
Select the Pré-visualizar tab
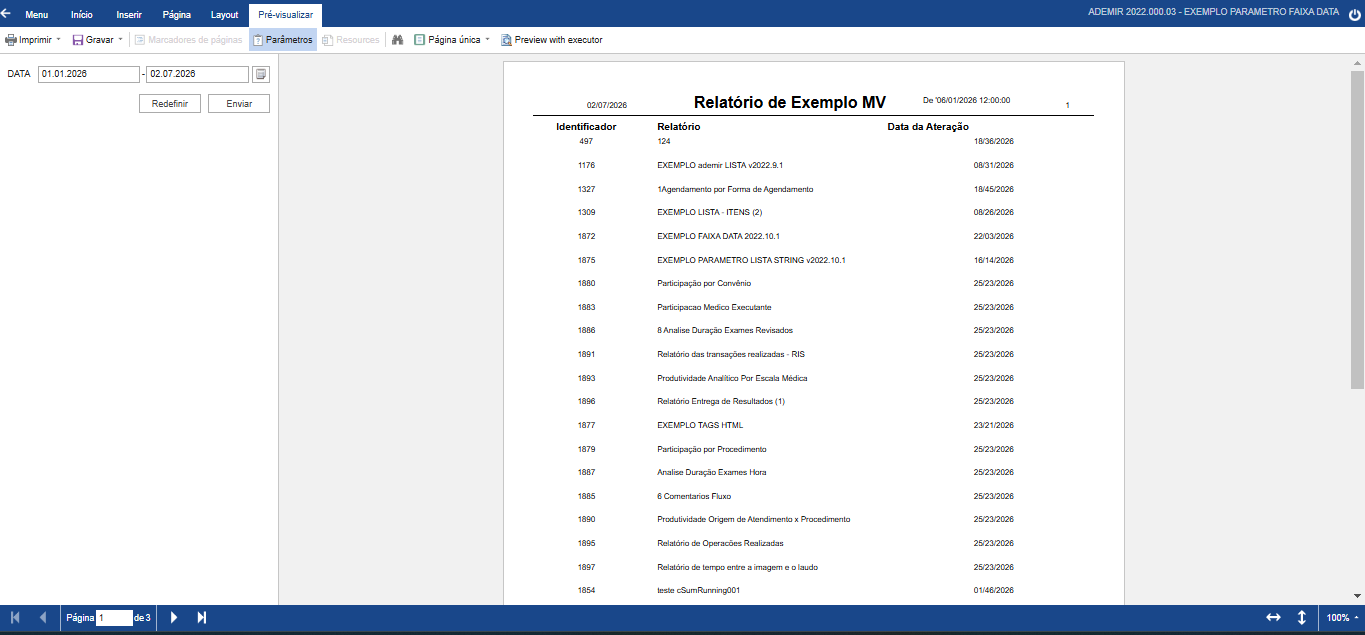285,15
